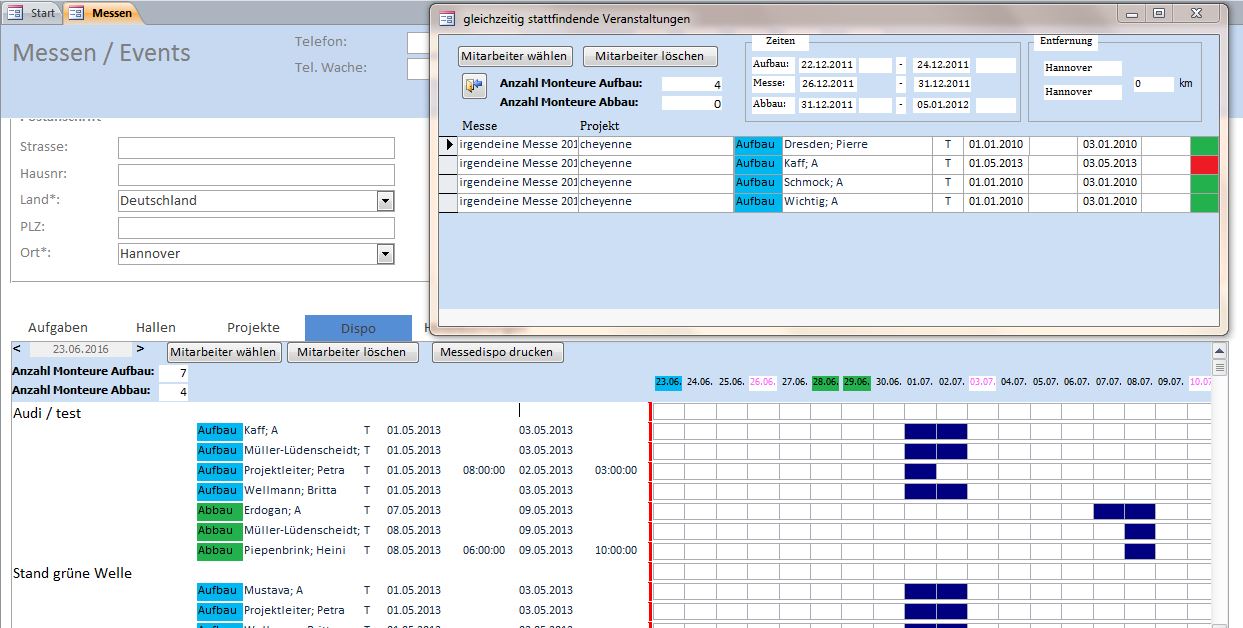Click into the Strasse input field

(x=256, y=148)
